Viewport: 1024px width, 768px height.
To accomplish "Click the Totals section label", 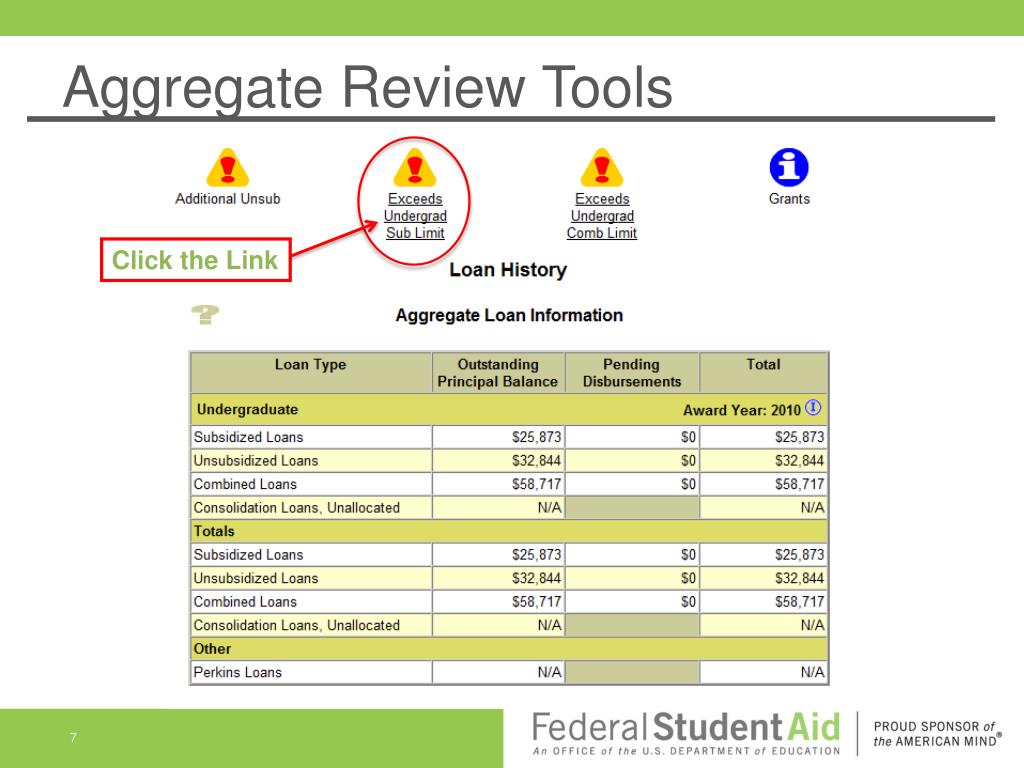I will coord(214,531).
